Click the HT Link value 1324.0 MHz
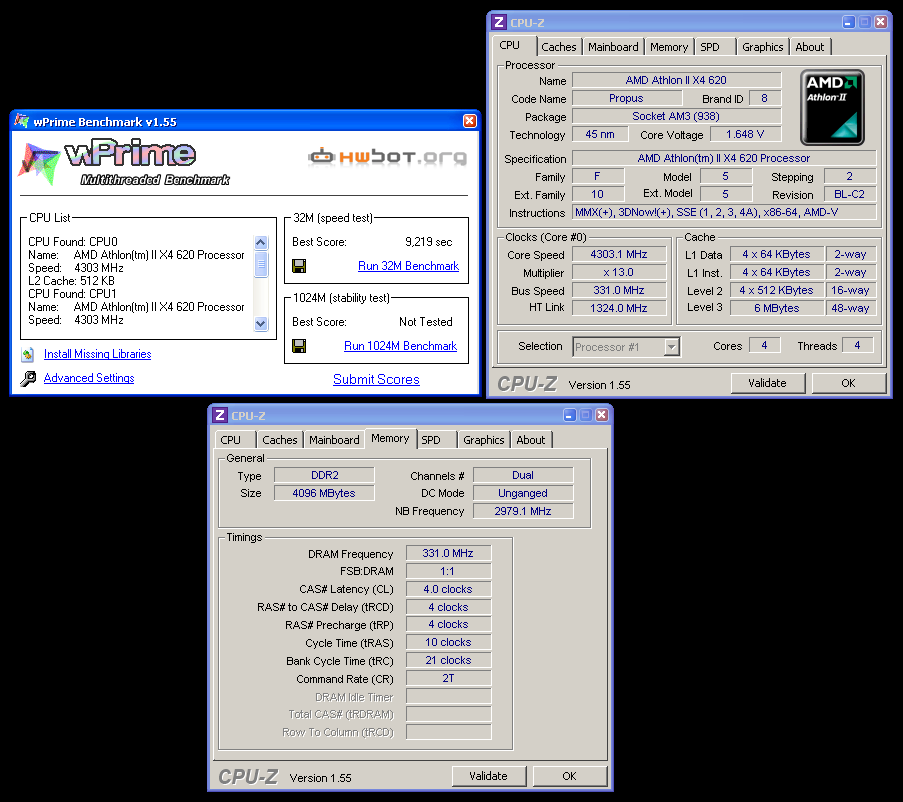Image resolution: width=903 pixels, height=802 pixels. (619, 308)
